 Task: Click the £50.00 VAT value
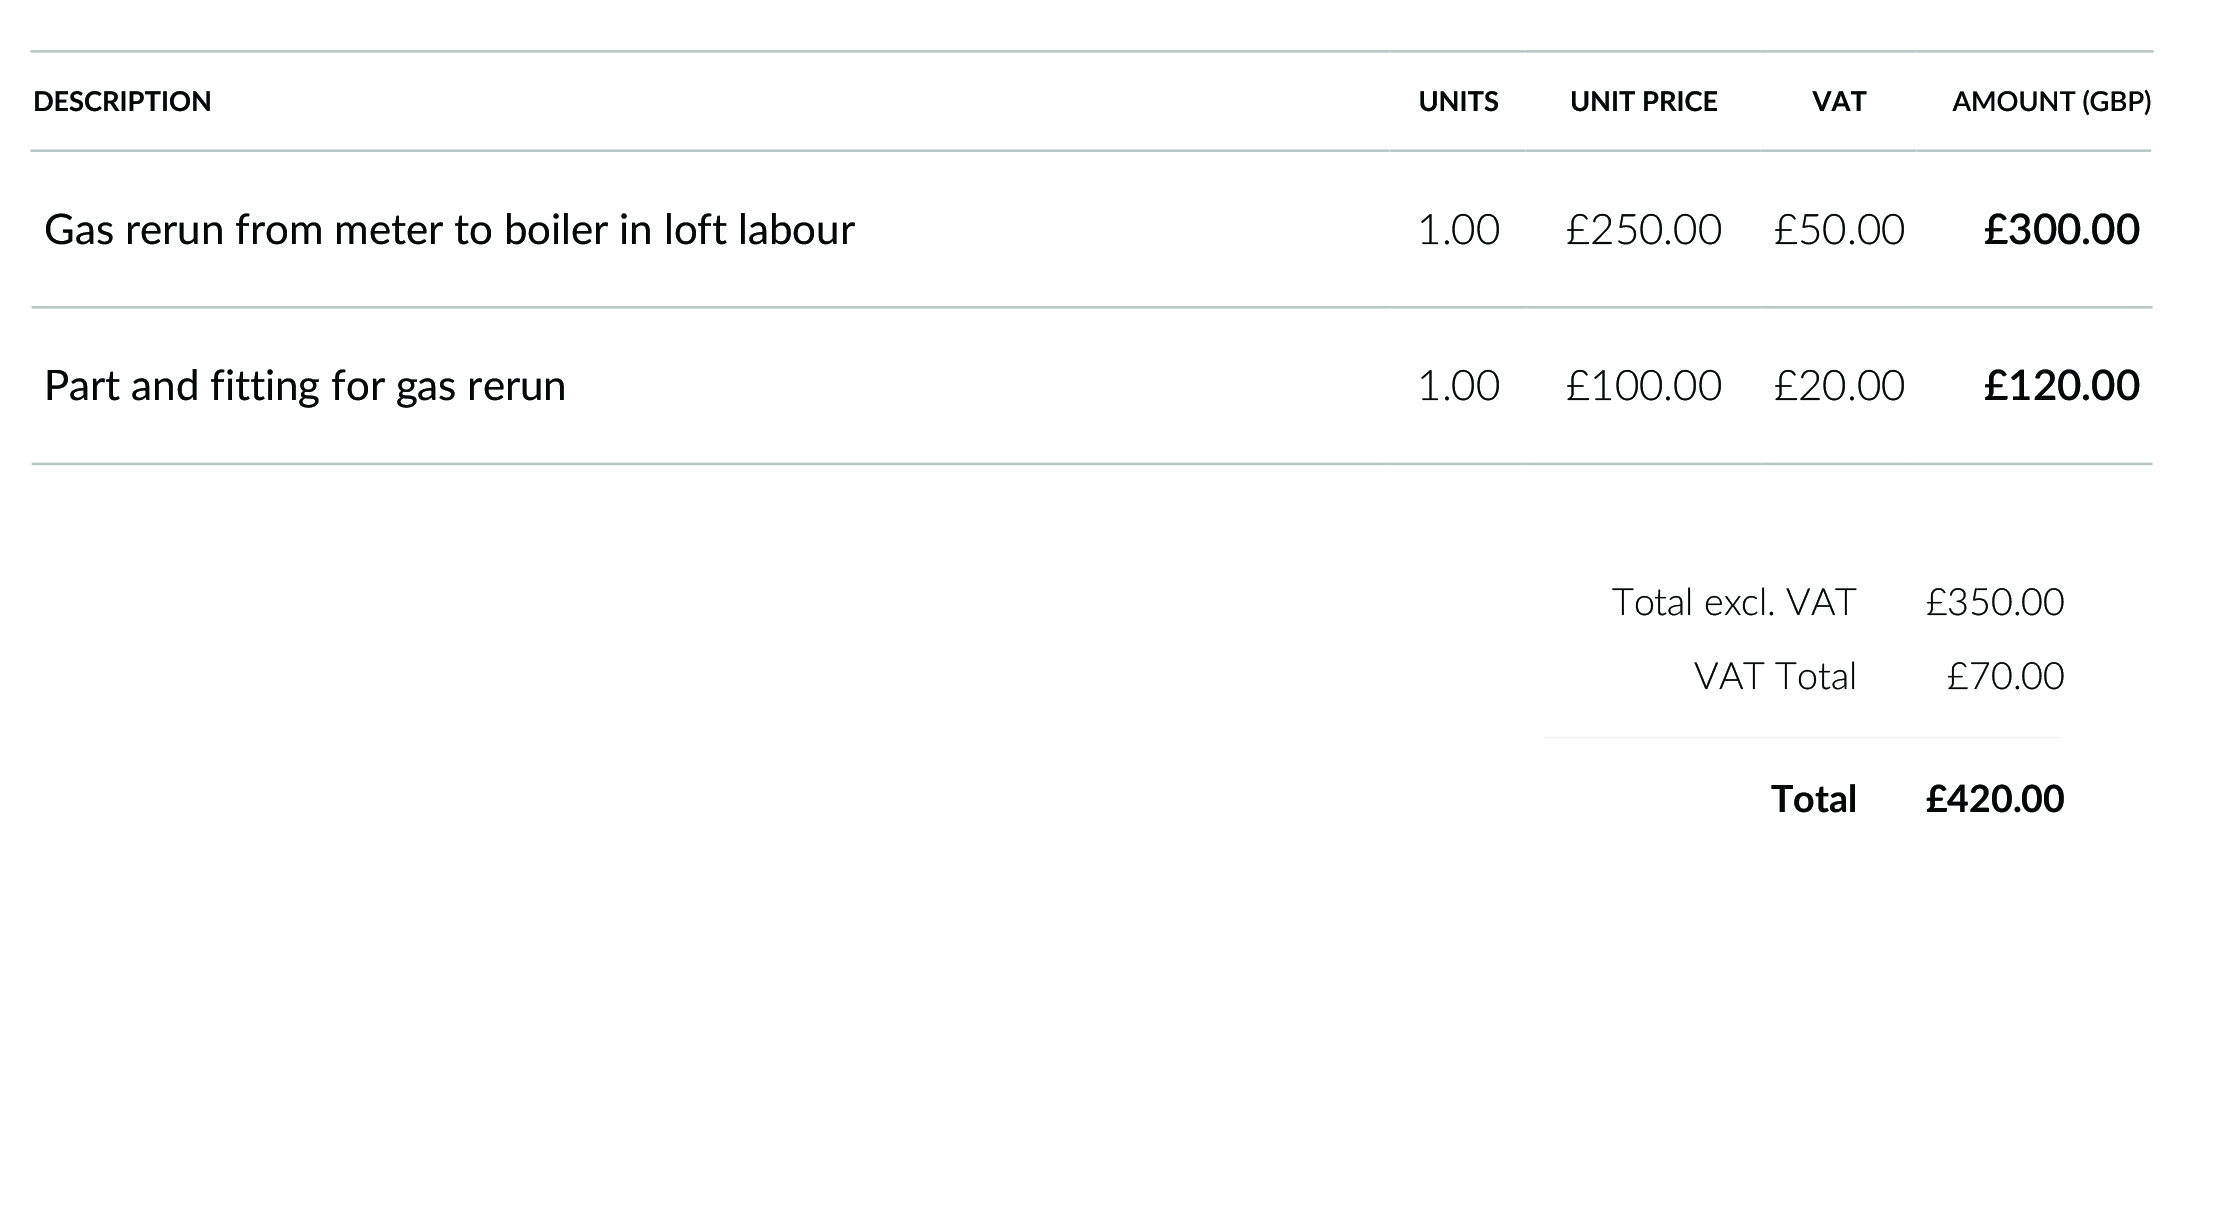(1839, 230)
